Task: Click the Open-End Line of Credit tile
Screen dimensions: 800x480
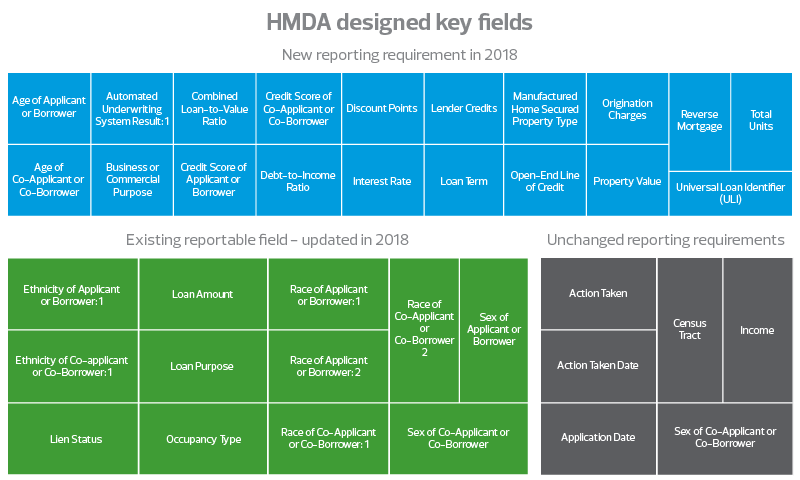Action: click(544, 181)
